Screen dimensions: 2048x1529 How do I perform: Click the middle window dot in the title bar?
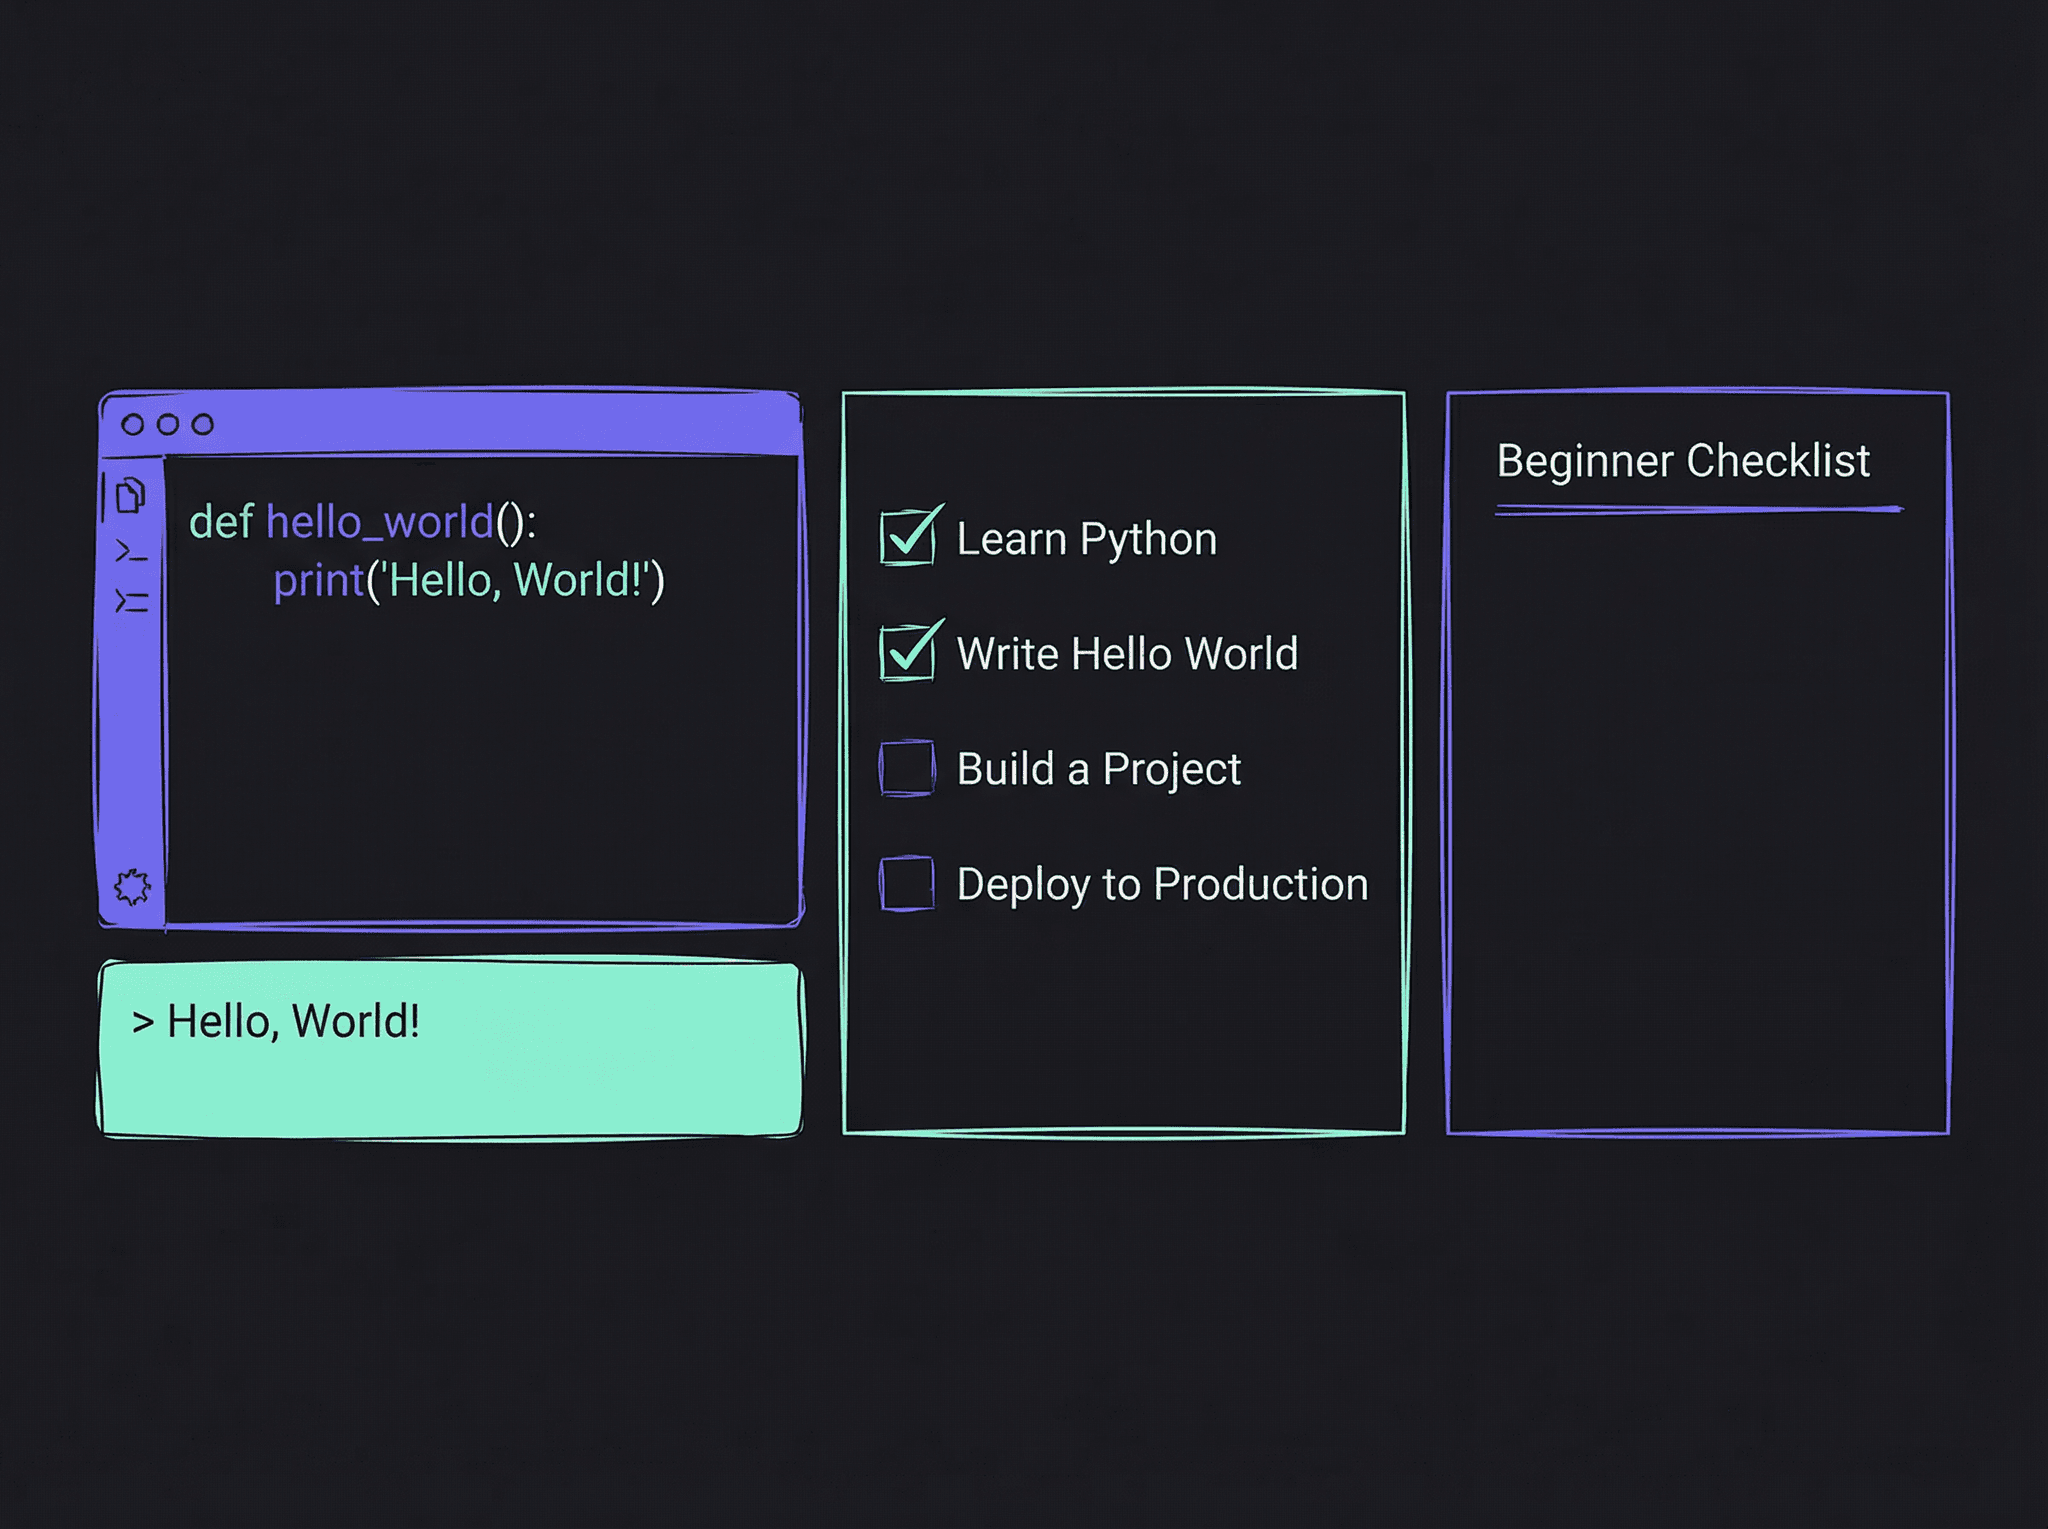tap(168, 423)
